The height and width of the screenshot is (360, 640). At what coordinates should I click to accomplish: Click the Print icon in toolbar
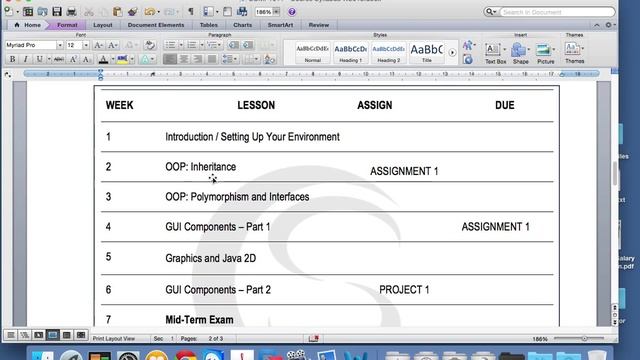[71, 11]
